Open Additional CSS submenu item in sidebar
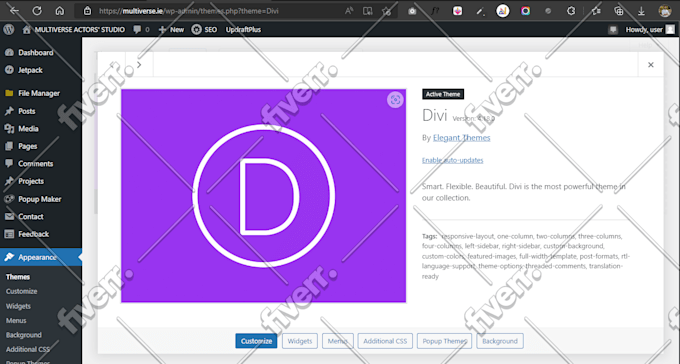The width and height of the screenshot is (680, 364). coord(28,349)
